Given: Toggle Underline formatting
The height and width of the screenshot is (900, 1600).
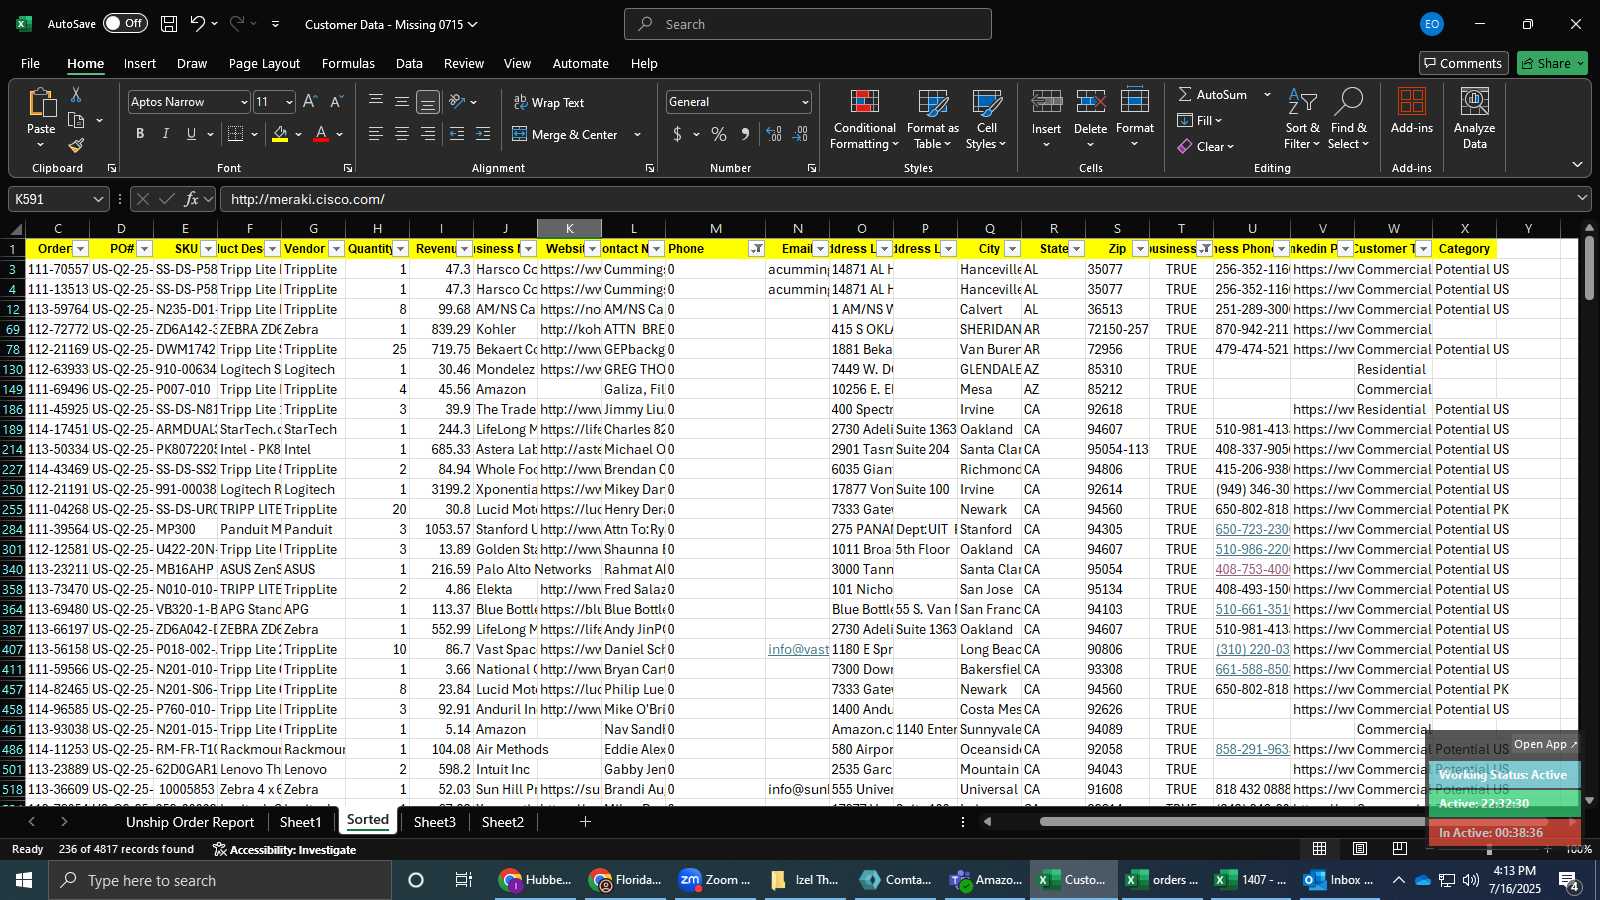Looking at the screenshot, I should click(191, 134).
